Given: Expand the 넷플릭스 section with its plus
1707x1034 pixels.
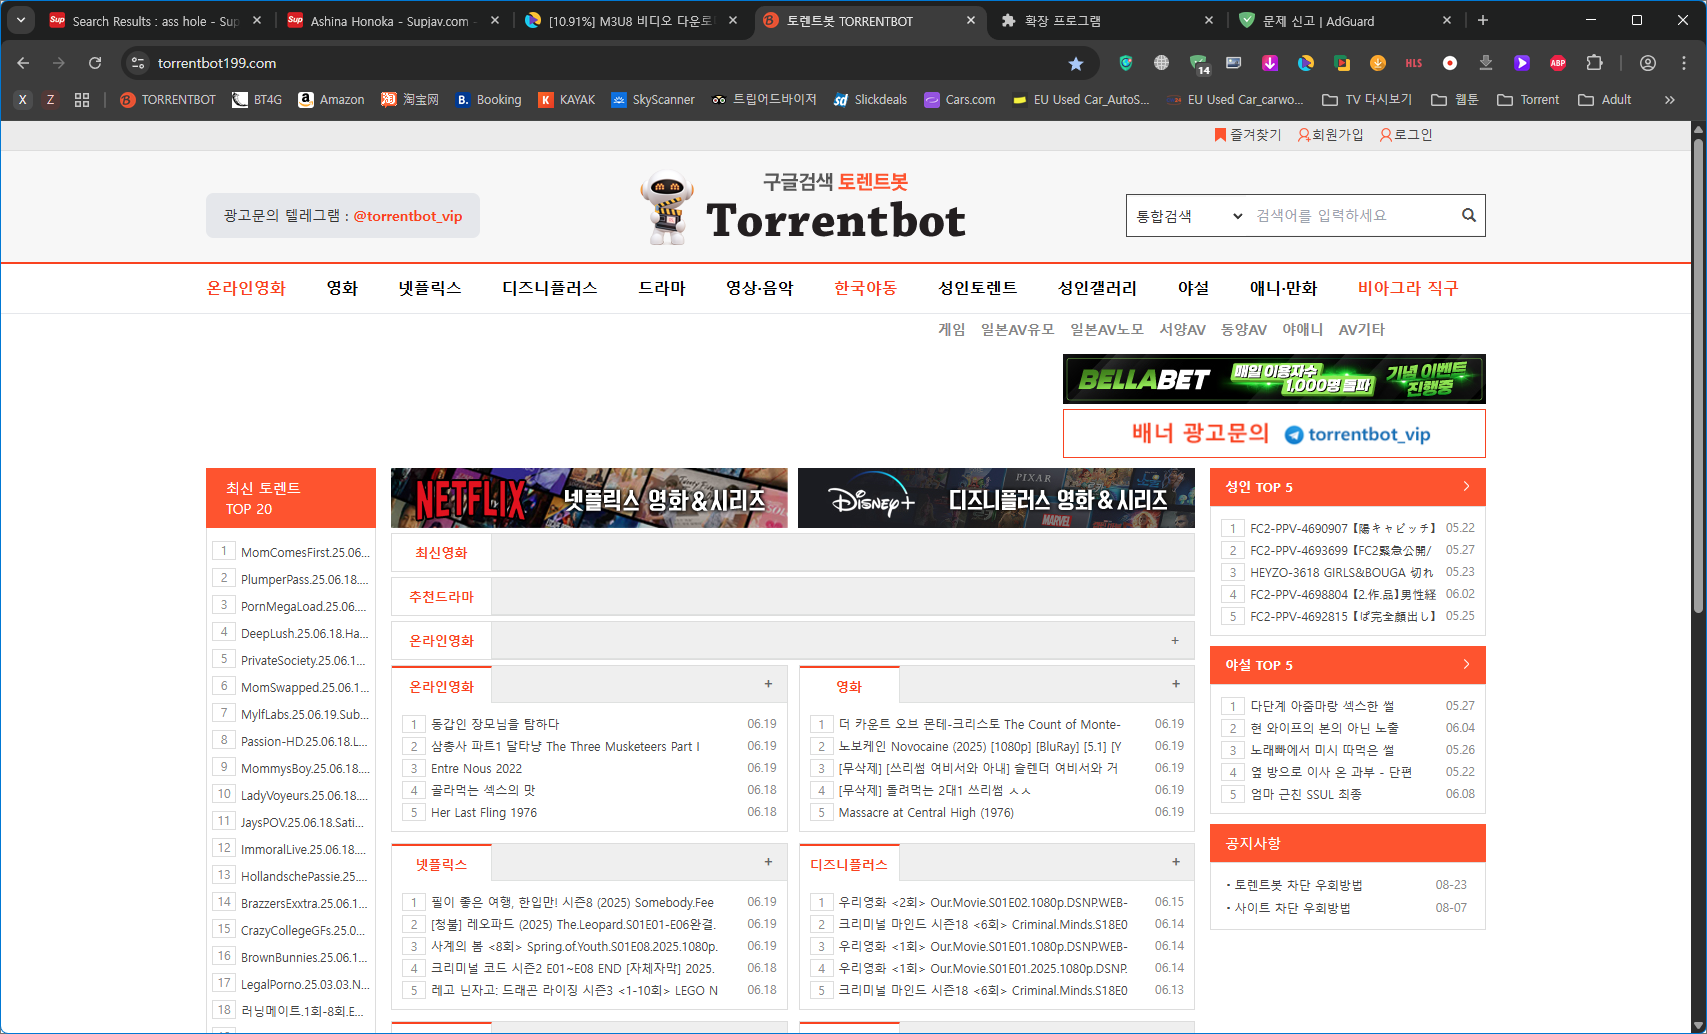Looking at the screenshot, I should (x=768, y=861).
